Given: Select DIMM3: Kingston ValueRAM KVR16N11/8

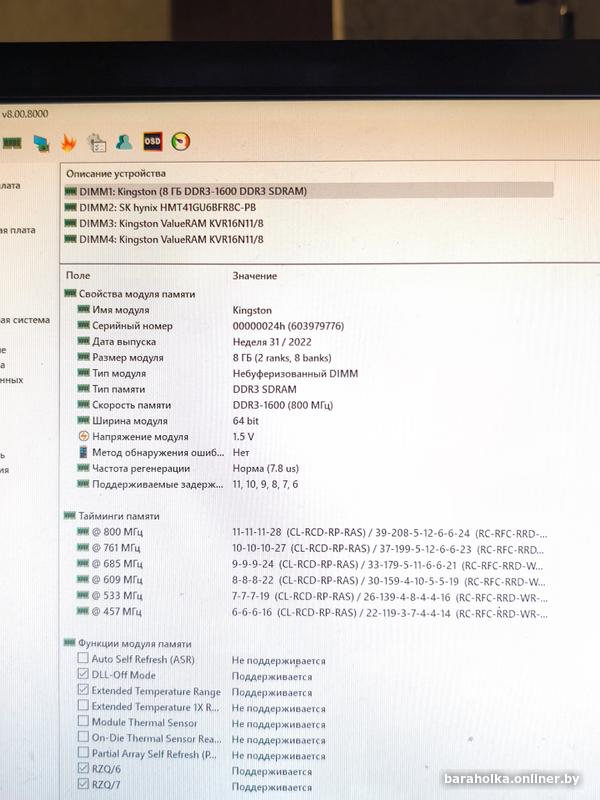Looking at the screenshot, I should [164, 223].
